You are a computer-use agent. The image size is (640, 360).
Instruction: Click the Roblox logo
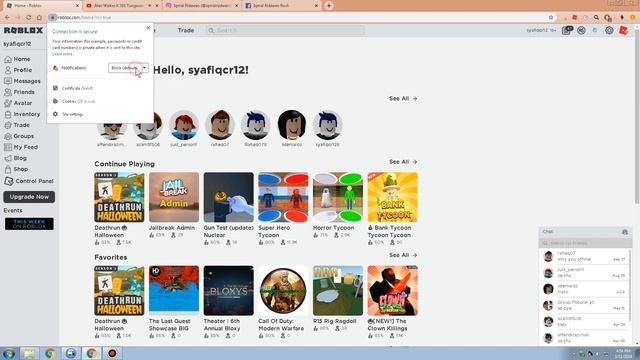point(23,31)
